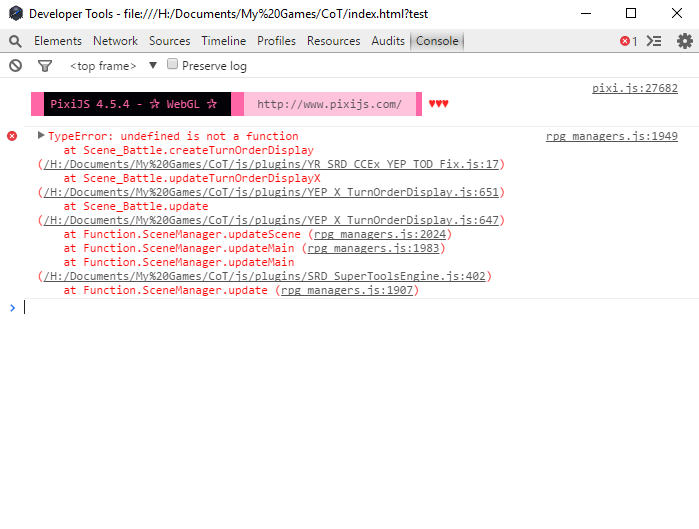Open the YEP_X_TurnOrderDisplay.js:651 link
Screen dimensions: 699x529
coord(271,193)
